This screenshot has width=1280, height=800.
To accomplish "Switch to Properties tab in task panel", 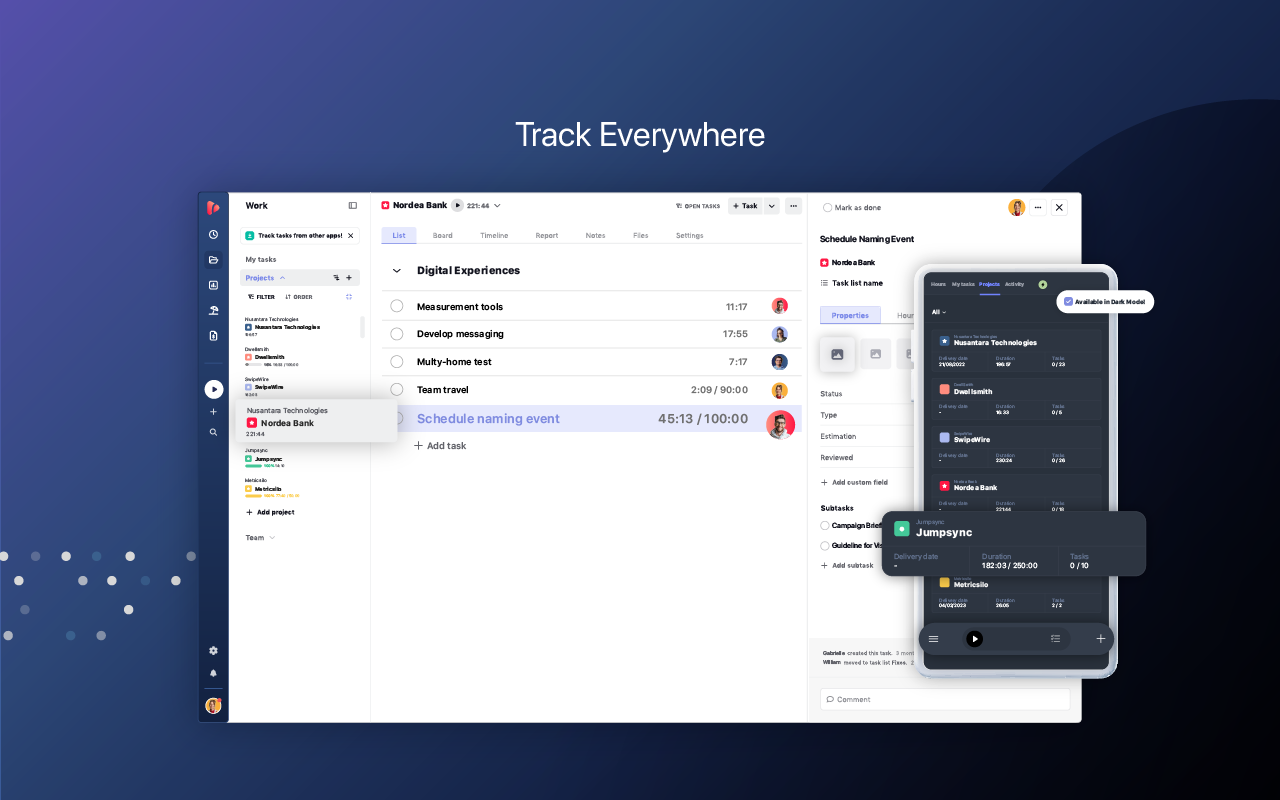I will coord(850,315).
